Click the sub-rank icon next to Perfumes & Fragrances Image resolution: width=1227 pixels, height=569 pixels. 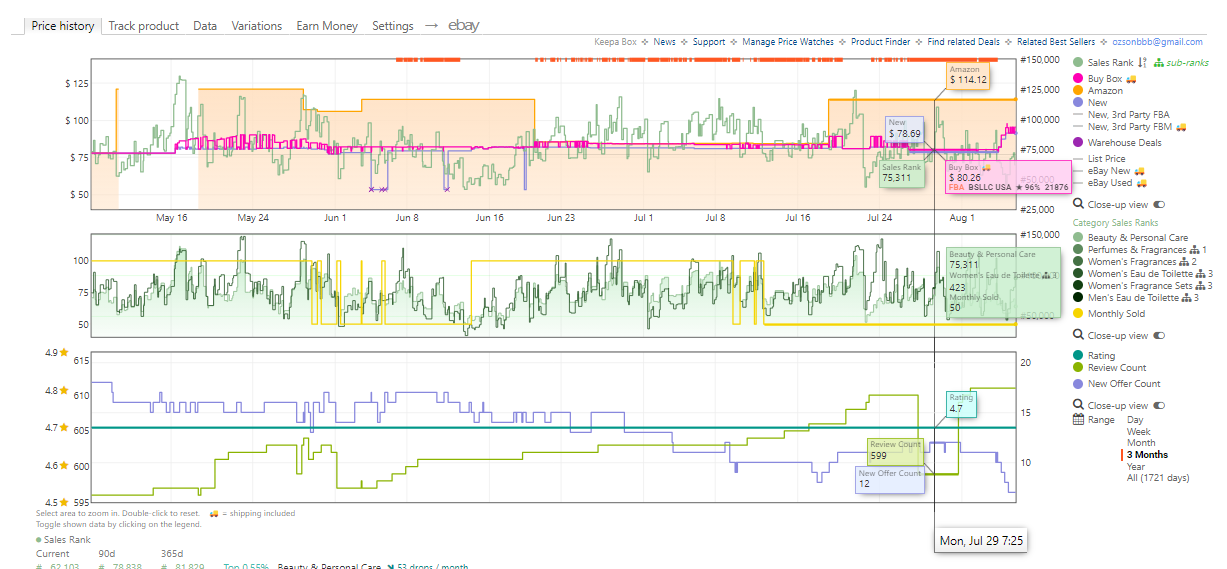pyautogui.click(x=1194, y=250)
